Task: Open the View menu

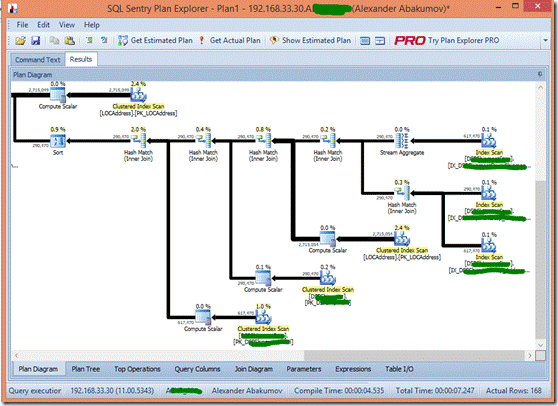Action: (67, 25)
